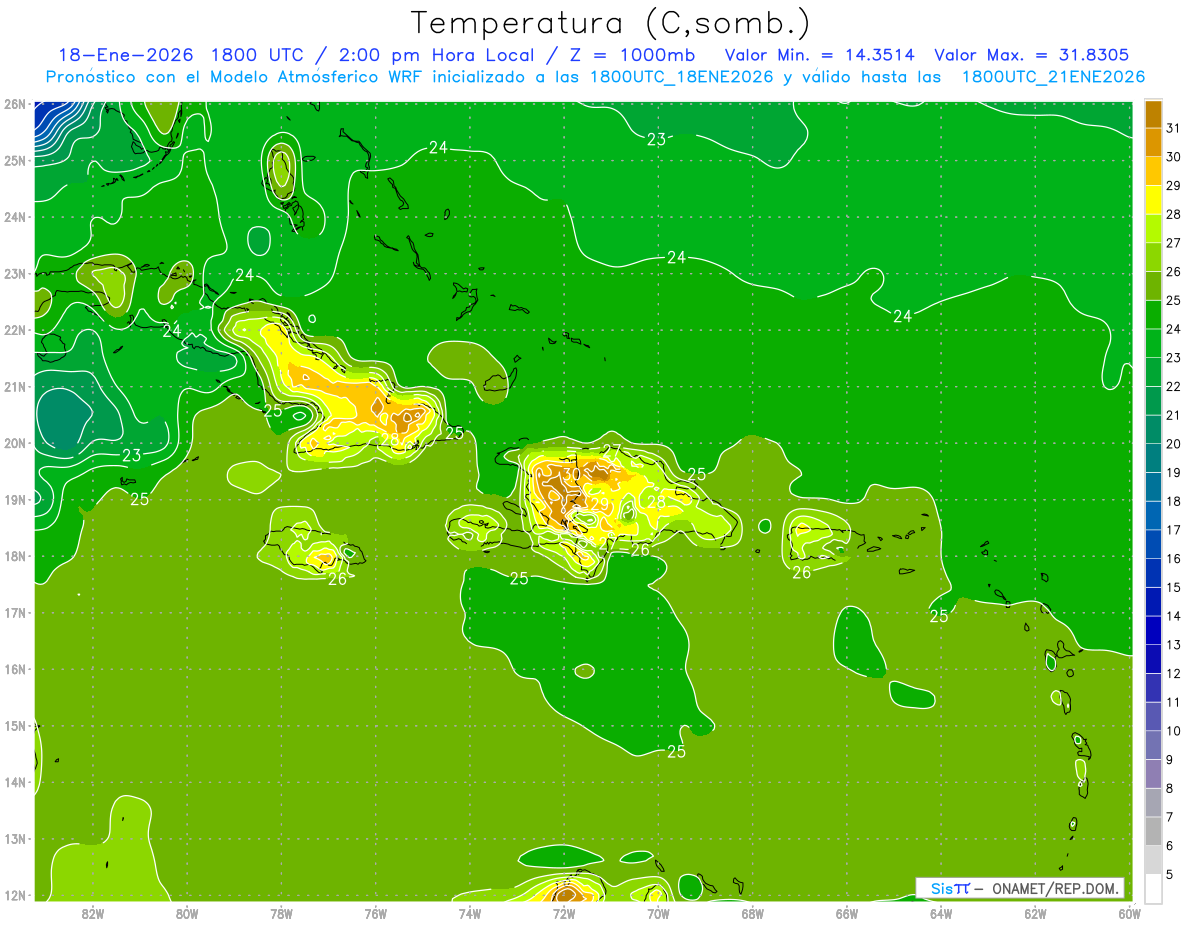1200x927 pixels.
Task: Click the 1800UTC_18ENE2026 initialization time
Action: tap(682, 77)
